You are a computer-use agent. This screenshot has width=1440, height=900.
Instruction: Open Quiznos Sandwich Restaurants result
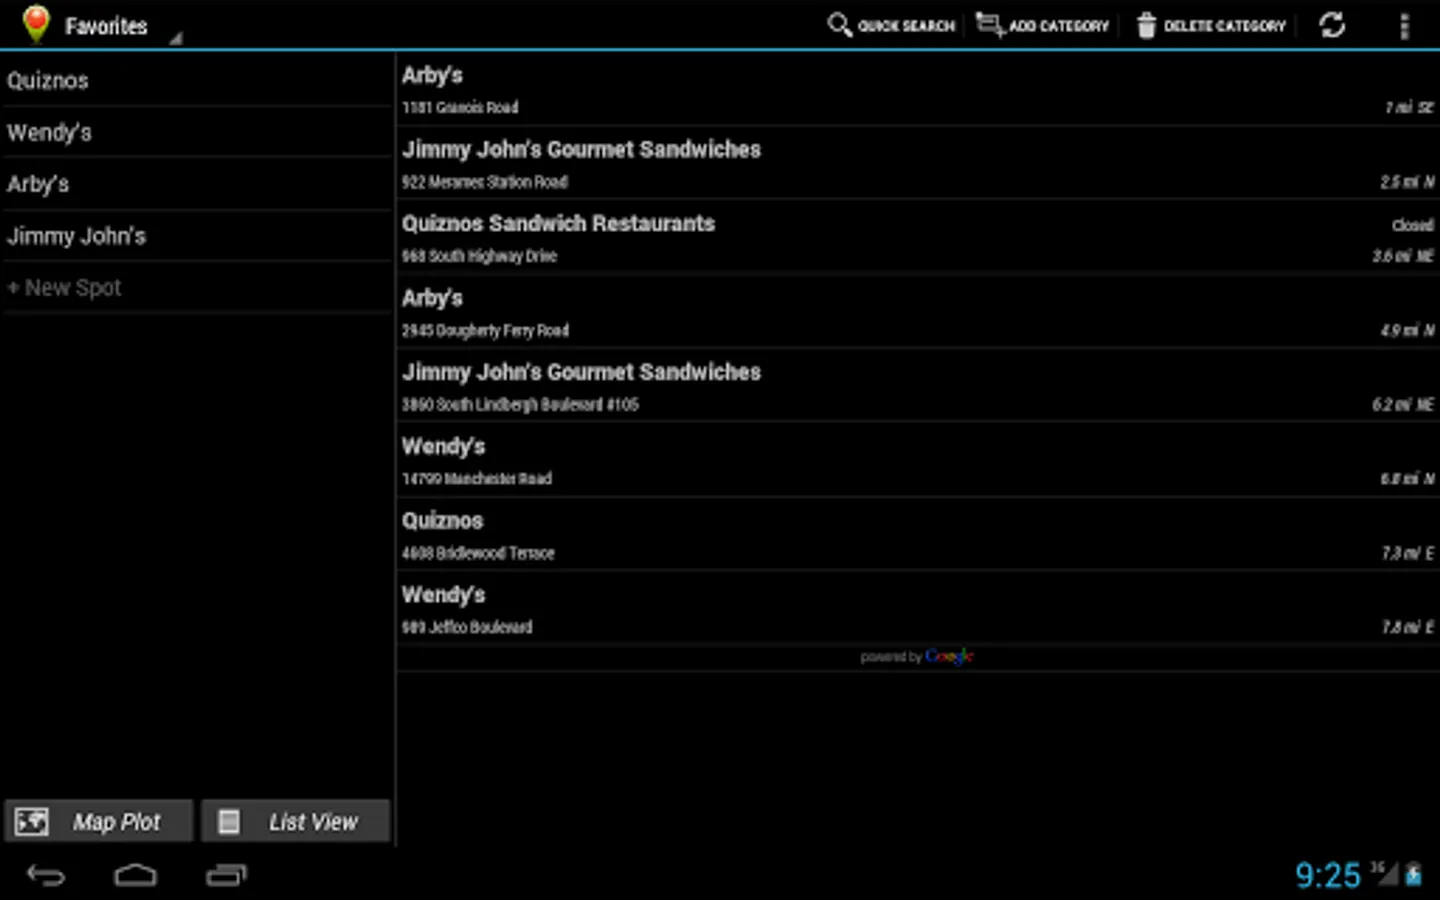pos(918,237)
